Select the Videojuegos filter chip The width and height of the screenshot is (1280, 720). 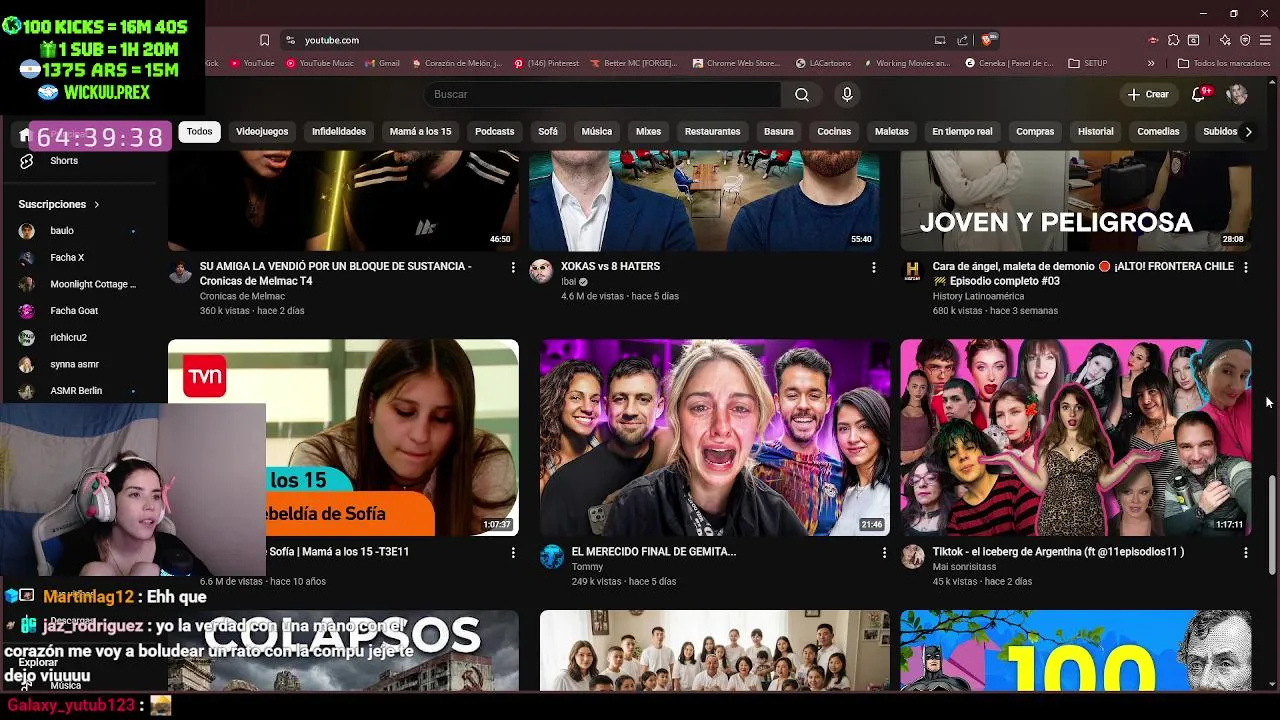[x=262, y=131]
